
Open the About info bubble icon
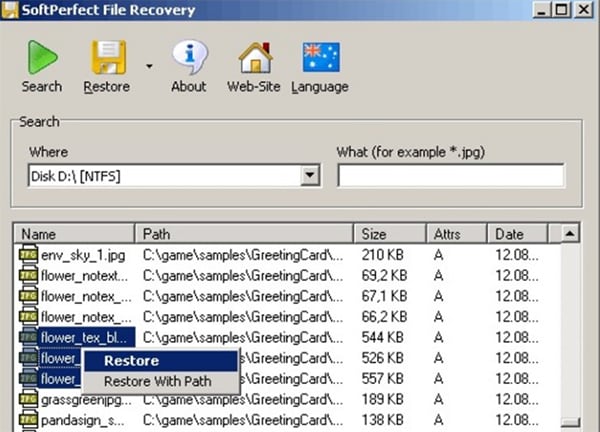coord(190,57)
